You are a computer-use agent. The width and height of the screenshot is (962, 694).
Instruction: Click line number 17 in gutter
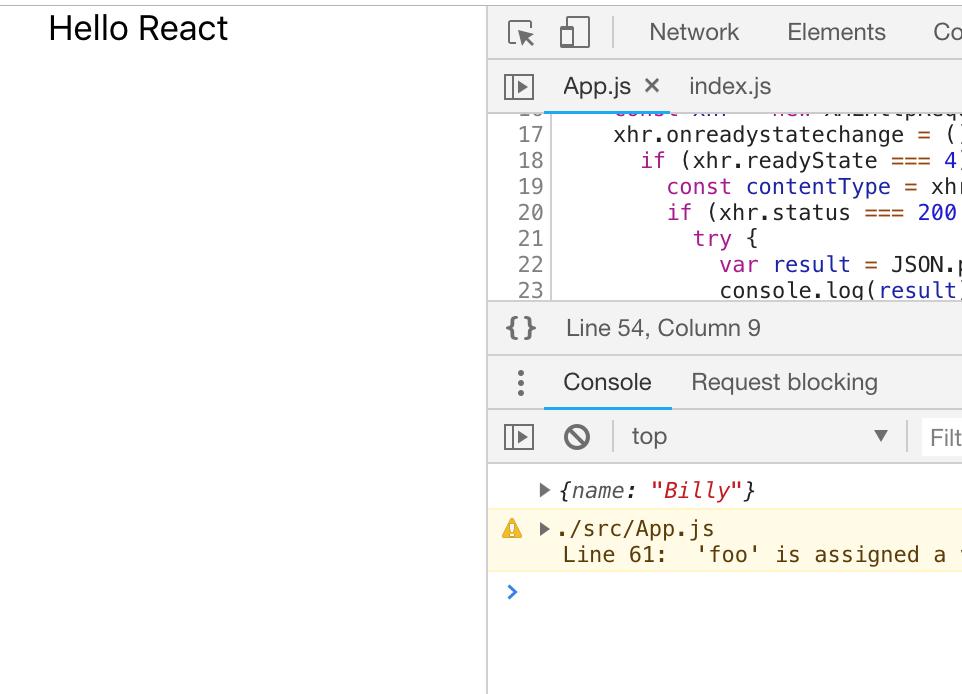(x=531, y=134)
